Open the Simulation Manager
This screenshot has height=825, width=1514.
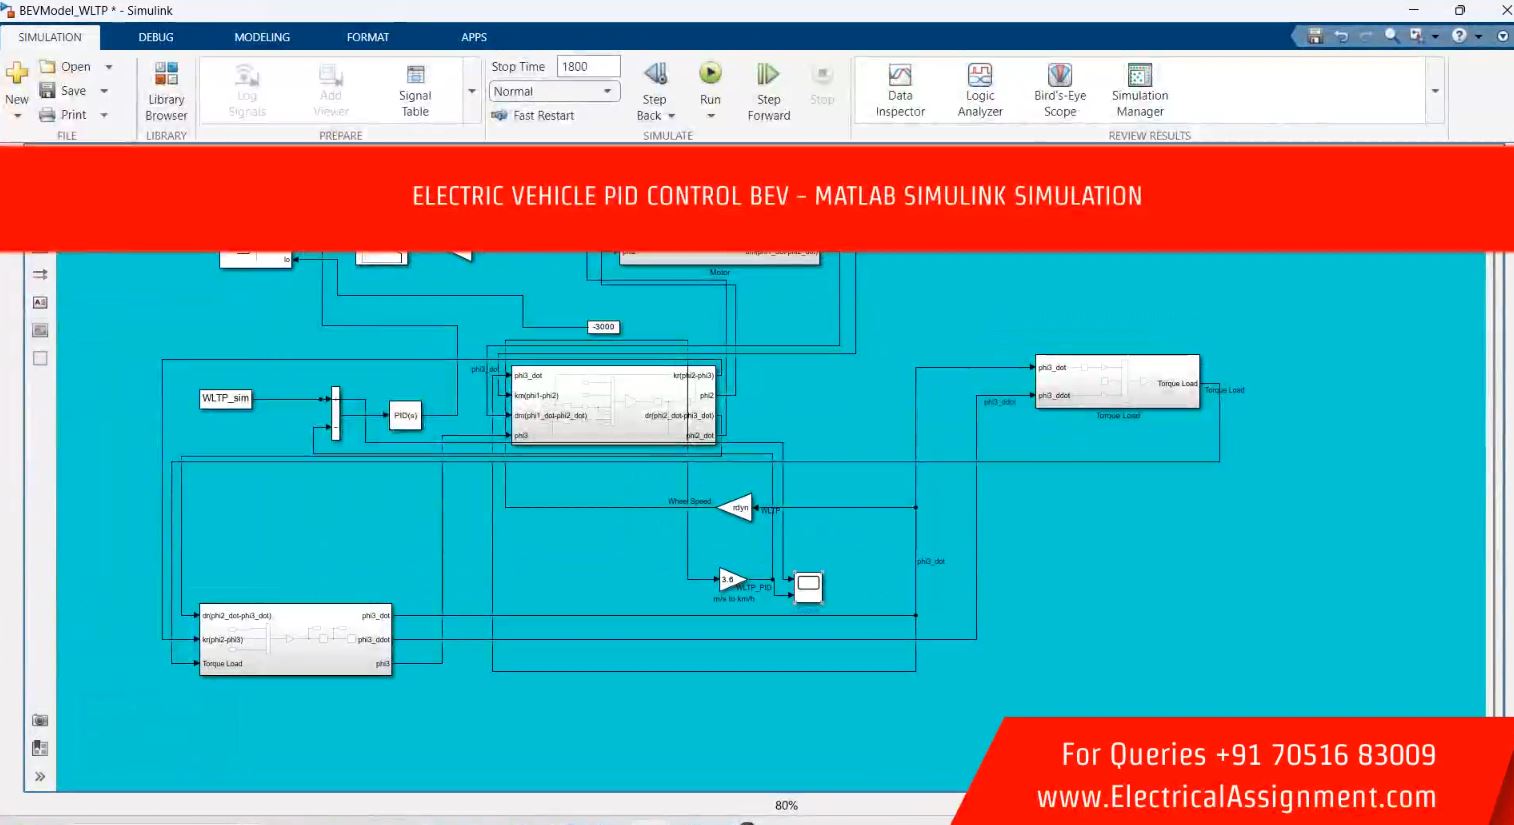[1139, 90]
